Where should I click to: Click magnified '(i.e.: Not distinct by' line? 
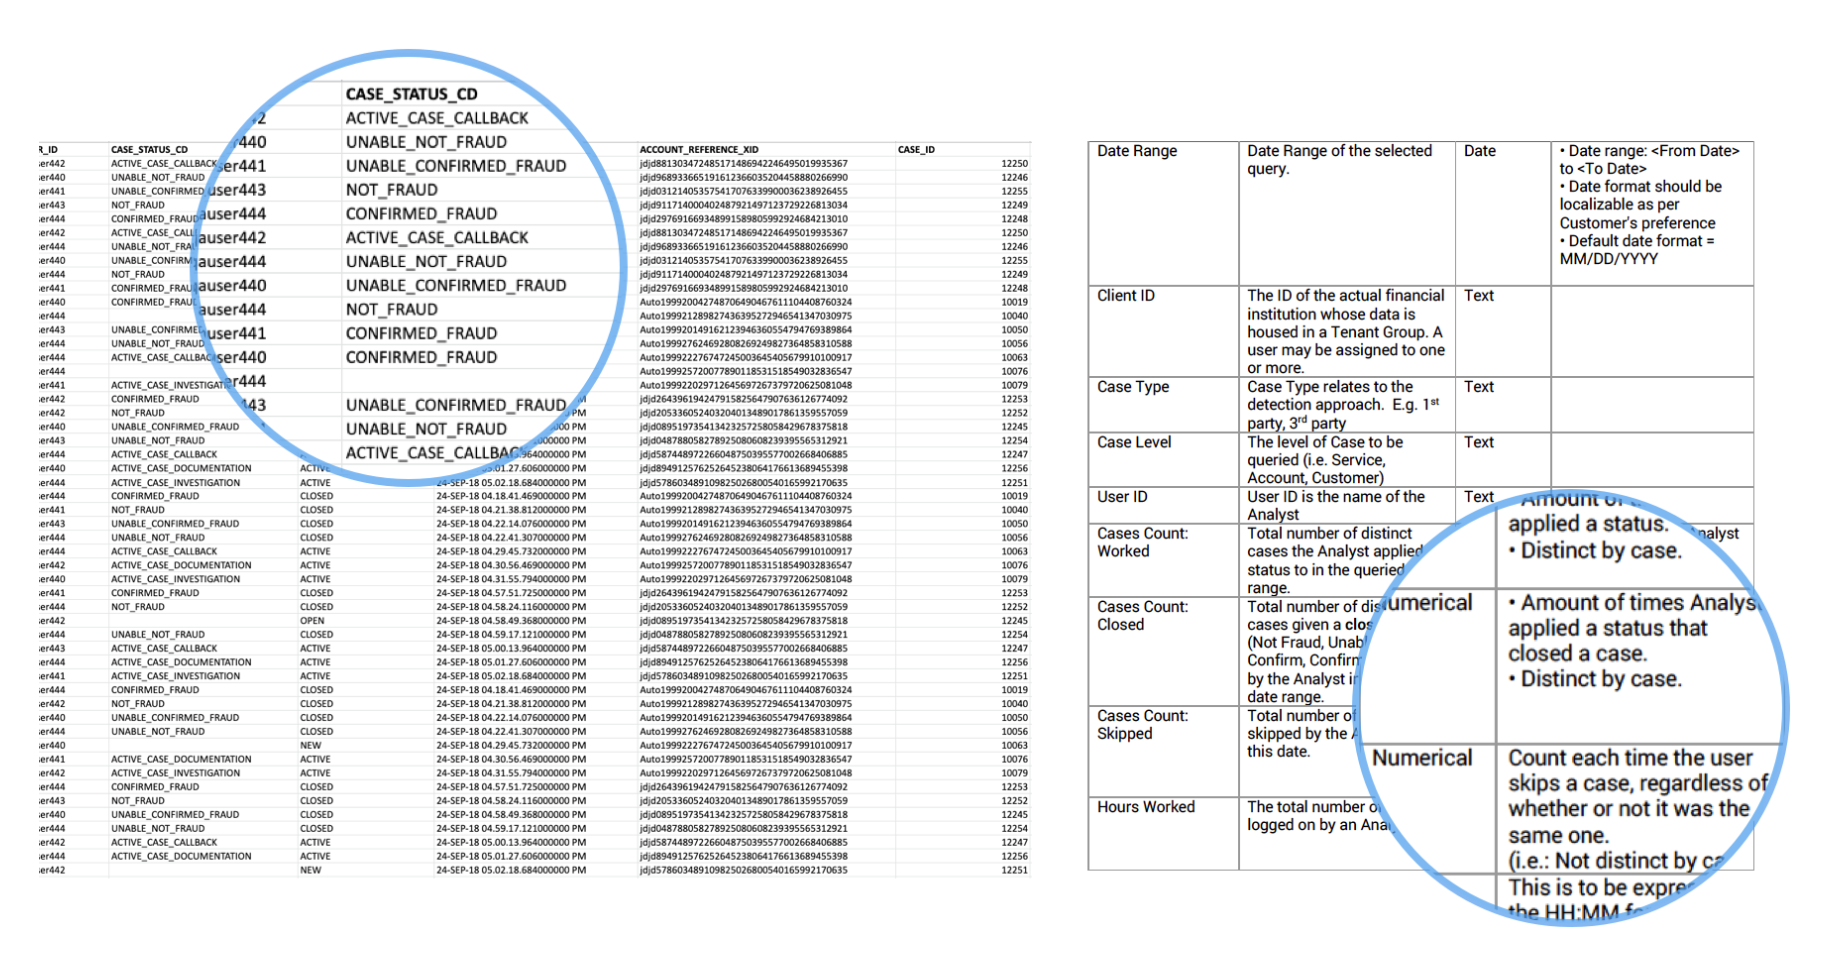click(x=1617, y=861)
